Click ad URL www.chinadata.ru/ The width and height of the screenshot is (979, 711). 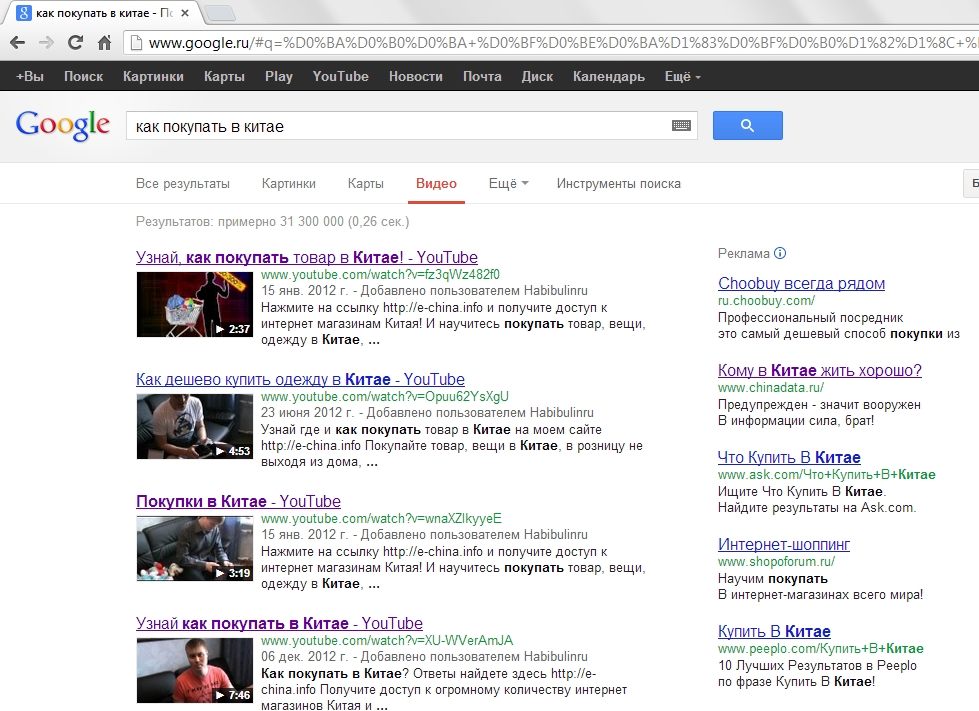[771, 387]
